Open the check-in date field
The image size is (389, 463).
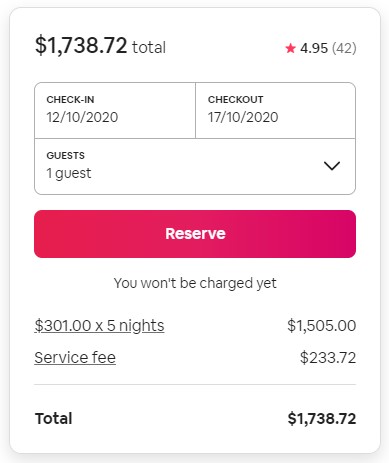click(115, 110)
